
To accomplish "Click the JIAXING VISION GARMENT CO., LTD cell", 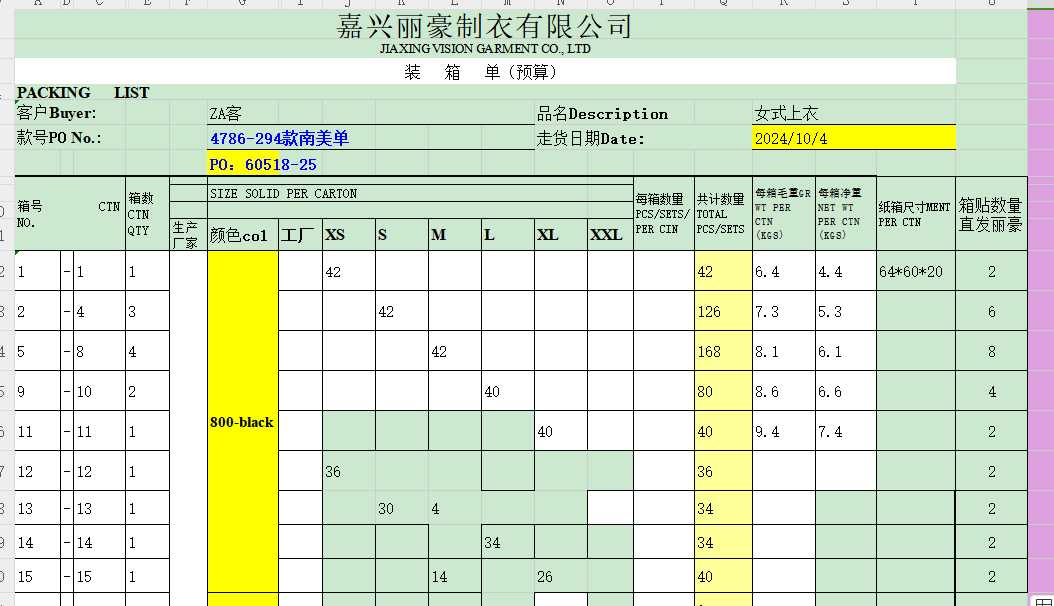I will [485, 49].
